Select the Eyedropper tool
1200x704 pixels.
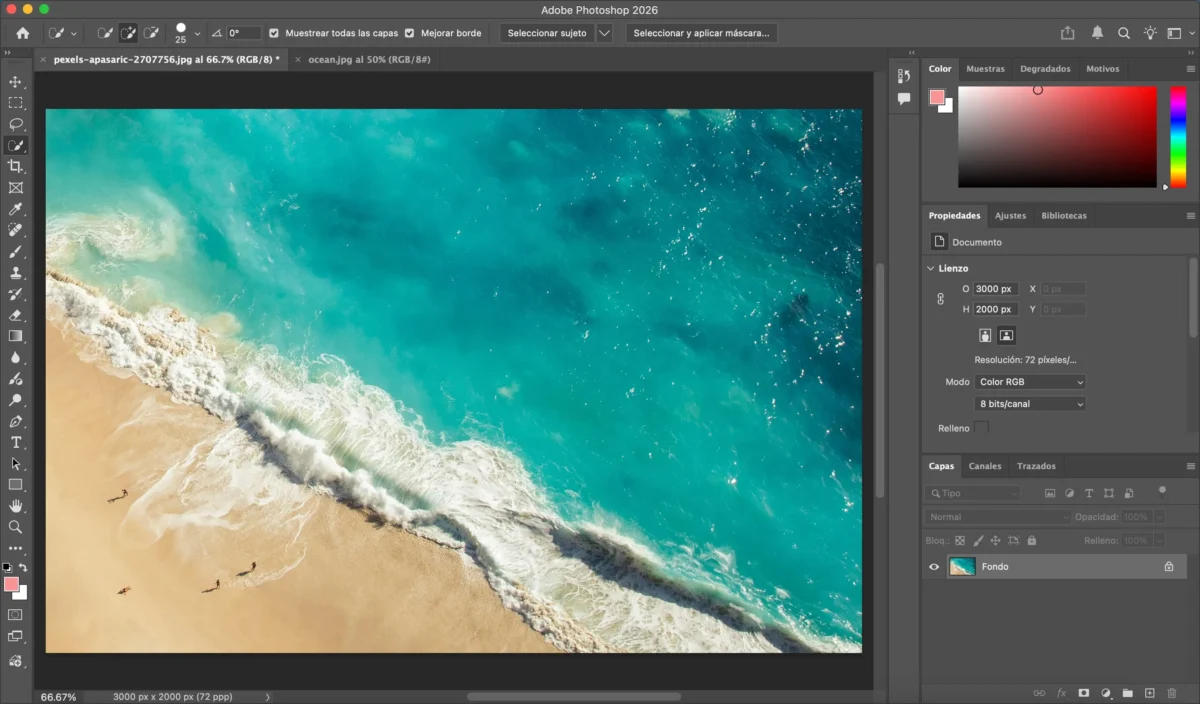tap(15, 209)
